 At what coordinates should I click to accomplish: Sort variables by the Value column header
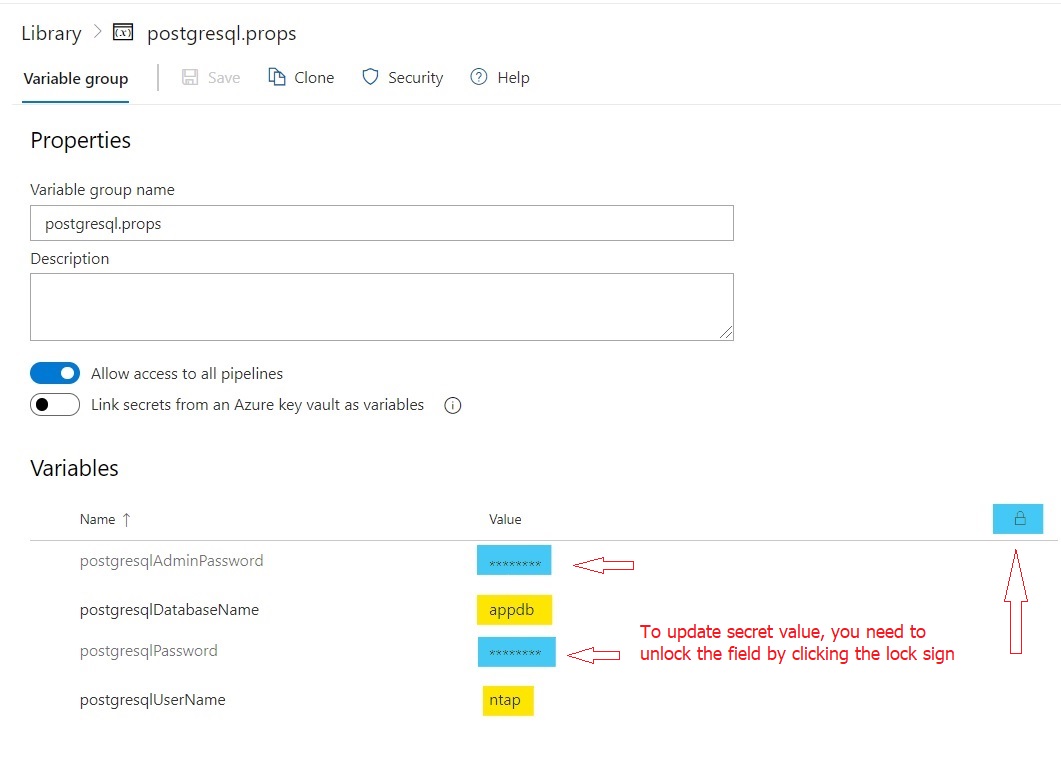pyautogui.click(x=505, y=519)
